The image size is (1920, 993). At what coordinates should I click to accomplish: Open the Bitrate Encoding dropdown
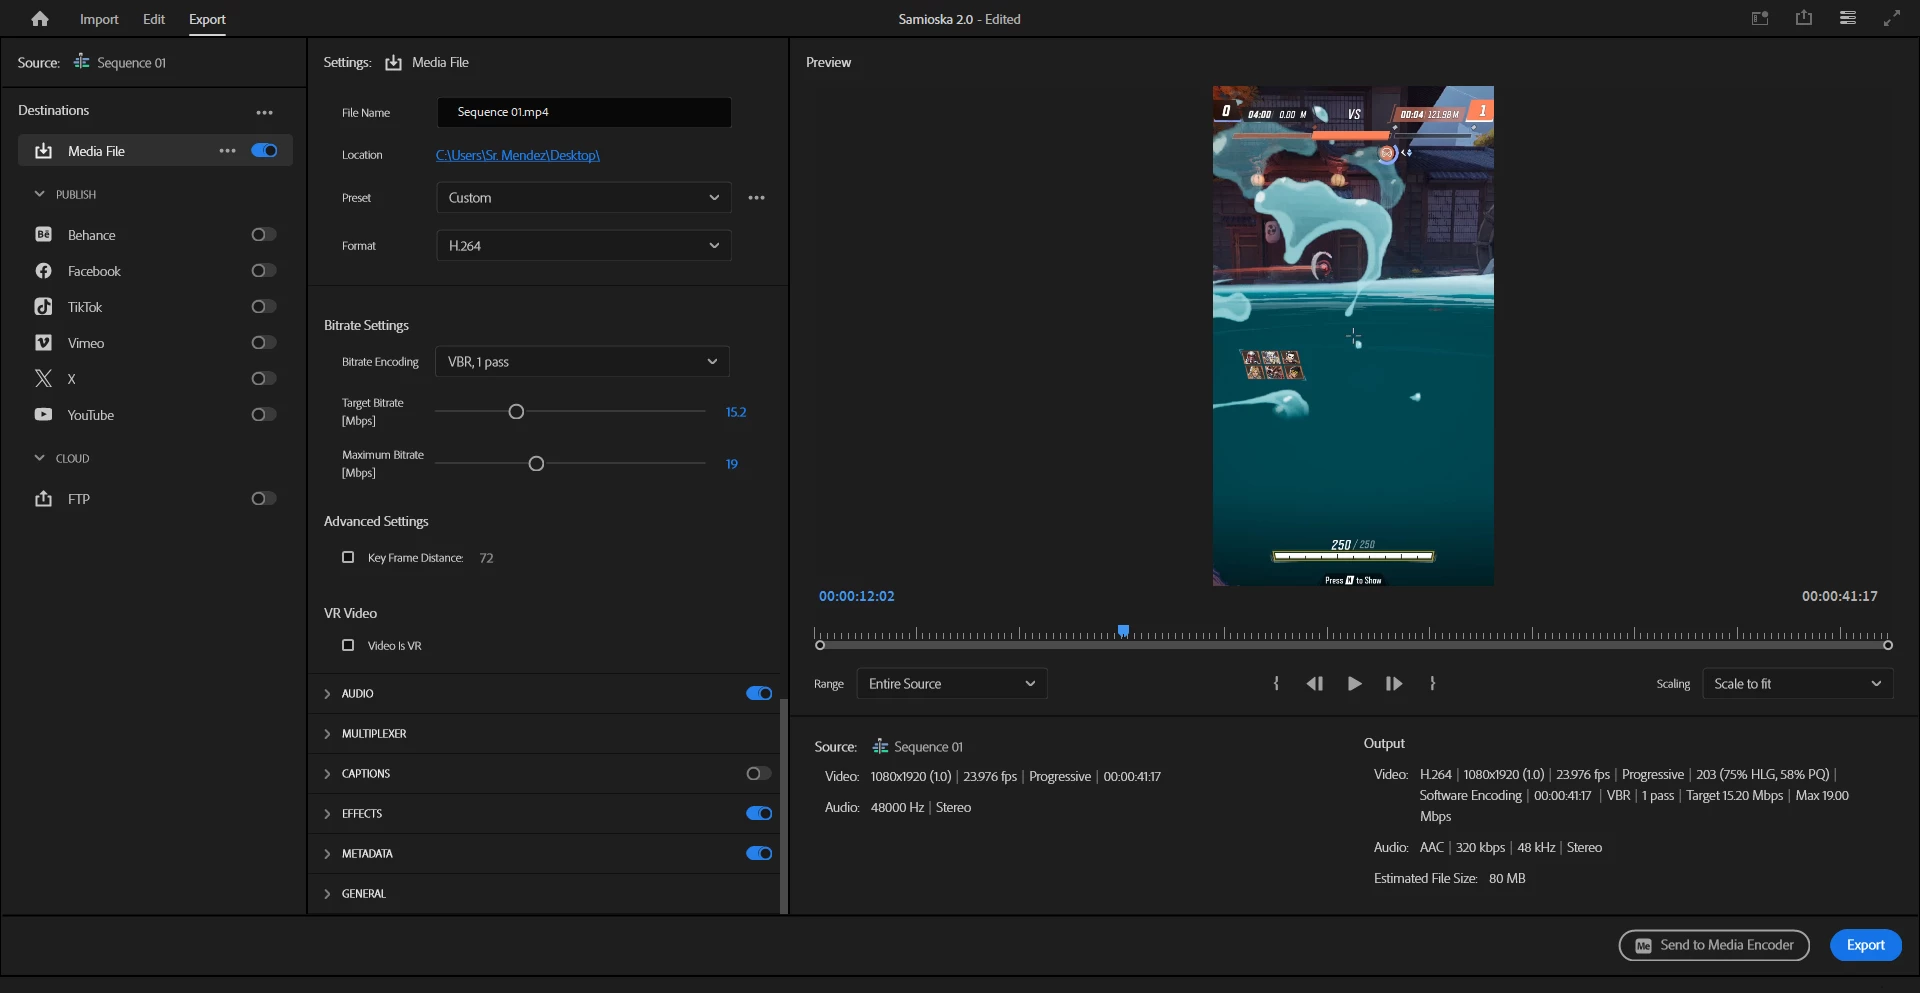[582, 362]
